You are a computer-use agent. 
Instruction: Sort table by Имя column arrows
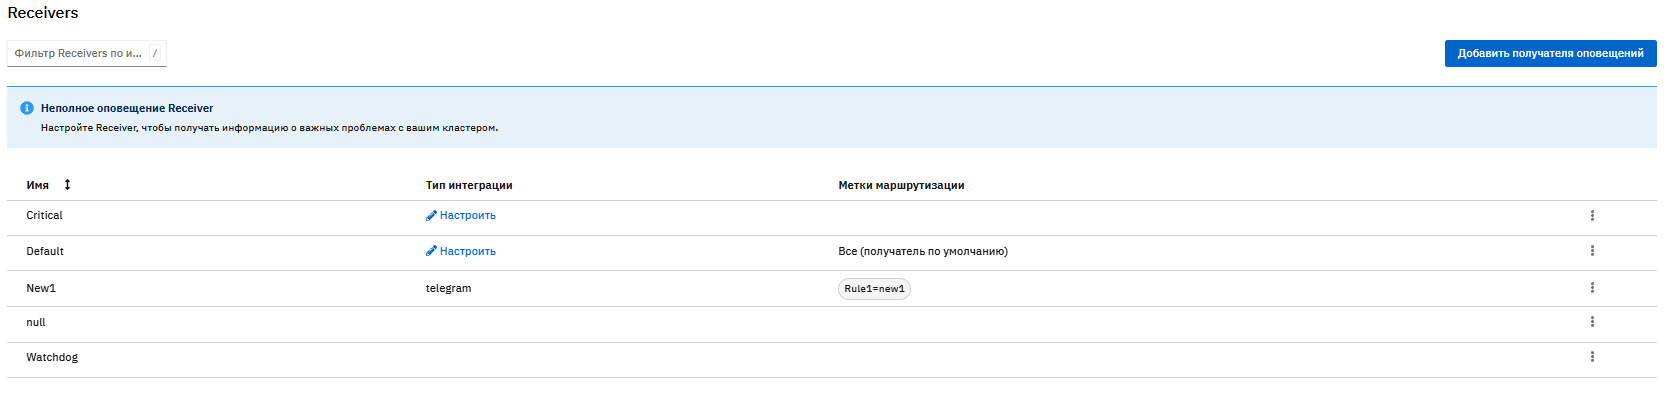[x=67, y=185]
